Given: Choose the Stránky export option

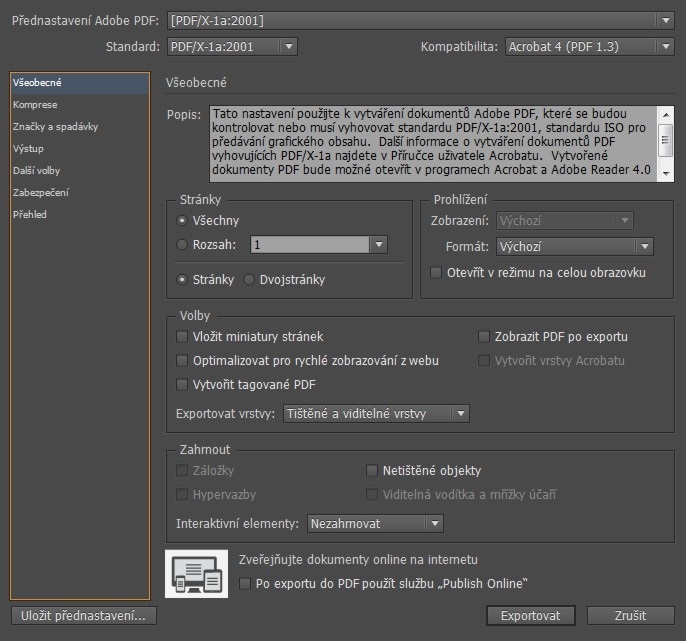Looking at the screenshot, I should (182, 280).
